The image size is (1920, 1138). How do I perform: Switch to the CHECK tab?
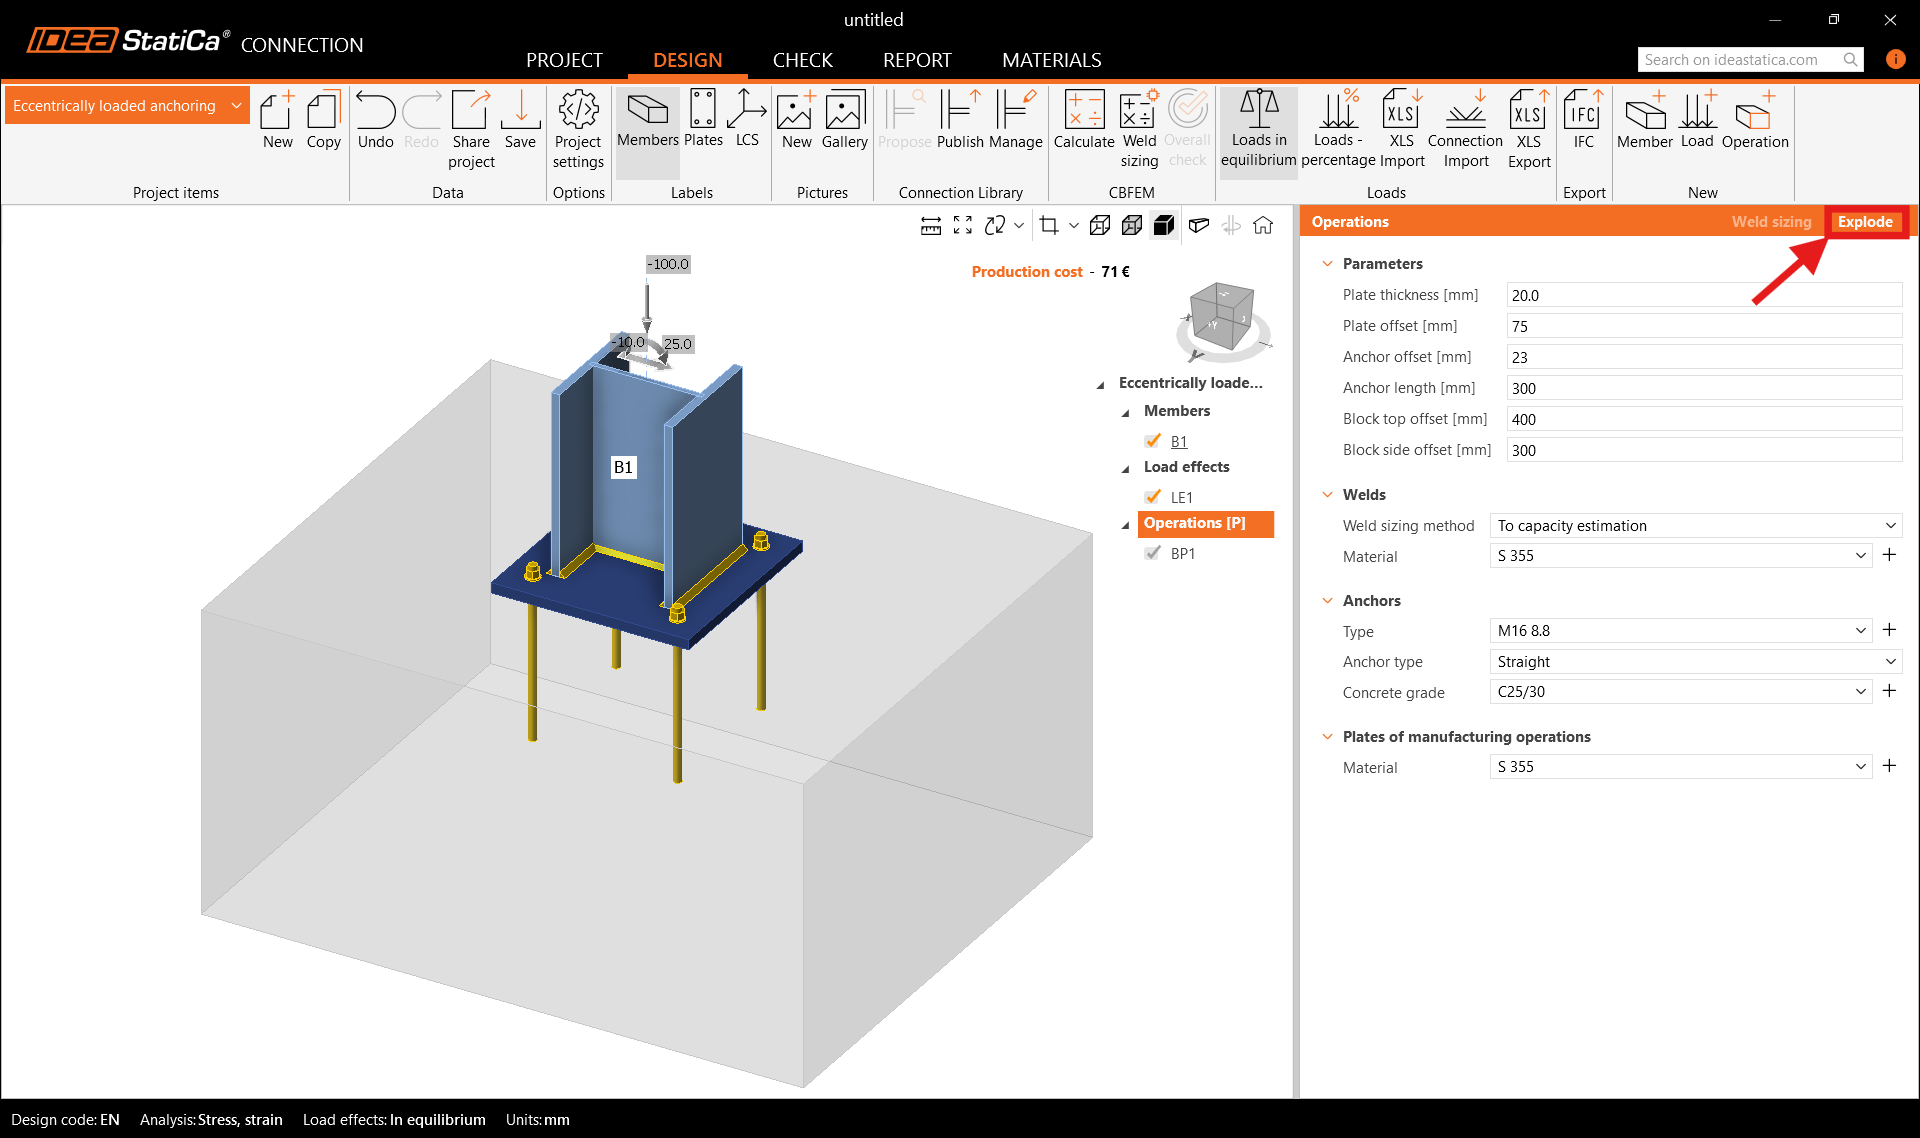pyautogui.click(x=802, y=60)
